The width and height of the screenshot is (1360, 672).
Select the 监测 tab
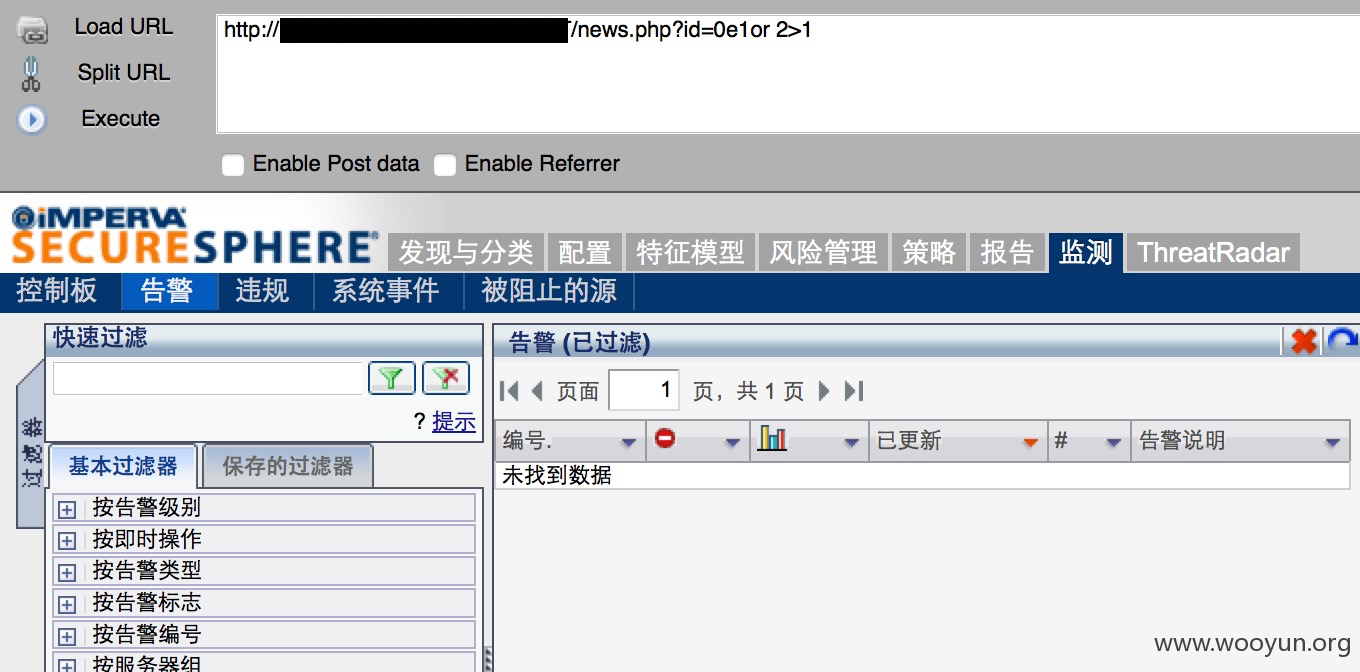coord(1086,253)
